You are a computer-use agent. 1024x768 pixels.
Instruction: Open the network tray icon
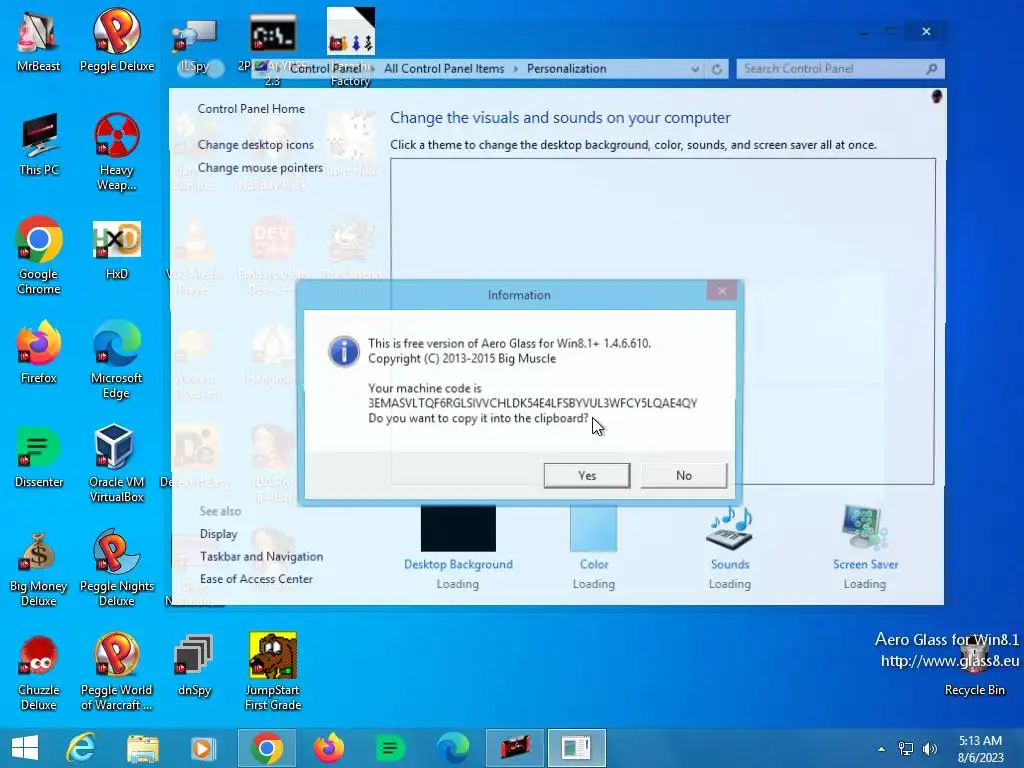pyautogui.click(x=906, y=749)
